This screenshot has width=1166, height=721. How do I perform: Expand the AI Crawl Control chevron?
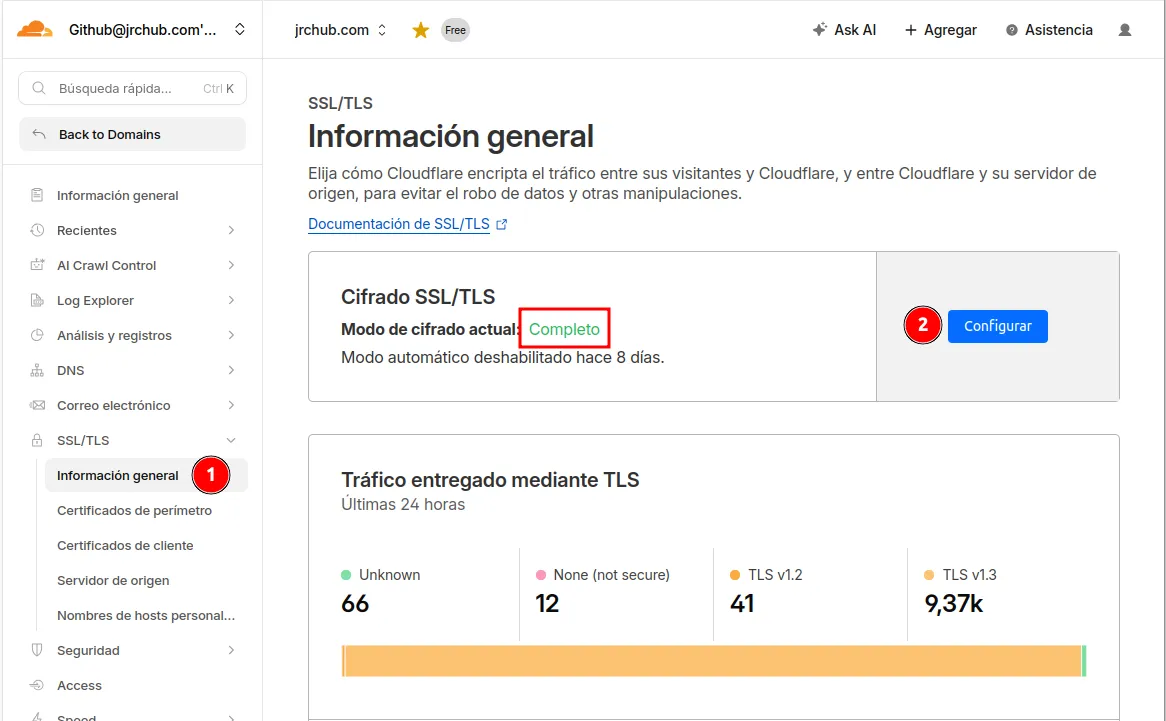click(231, 265)
